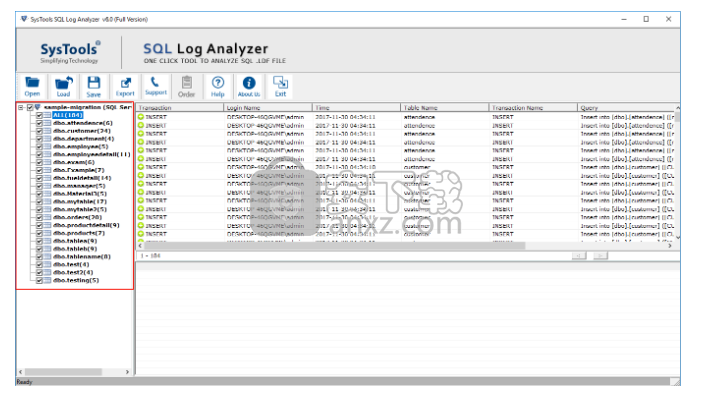
Task: Toggle the dbo.customer(24) checkbox
Action: tap(39, 131)
